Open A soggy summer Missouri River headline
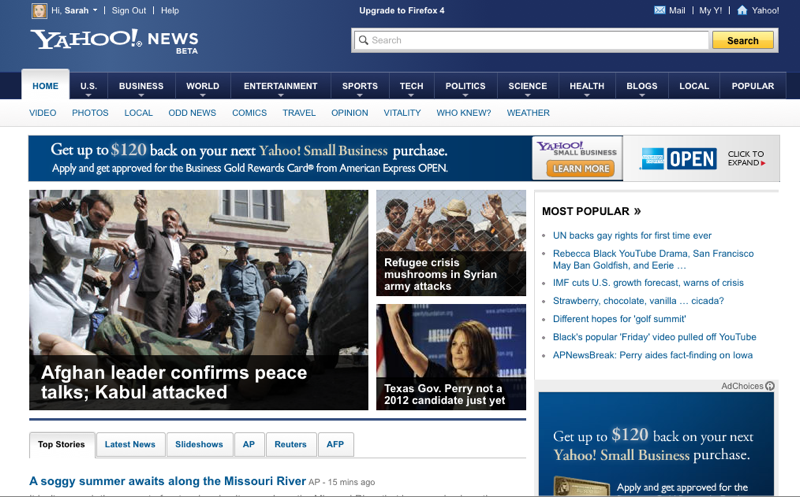 (167, 481)
